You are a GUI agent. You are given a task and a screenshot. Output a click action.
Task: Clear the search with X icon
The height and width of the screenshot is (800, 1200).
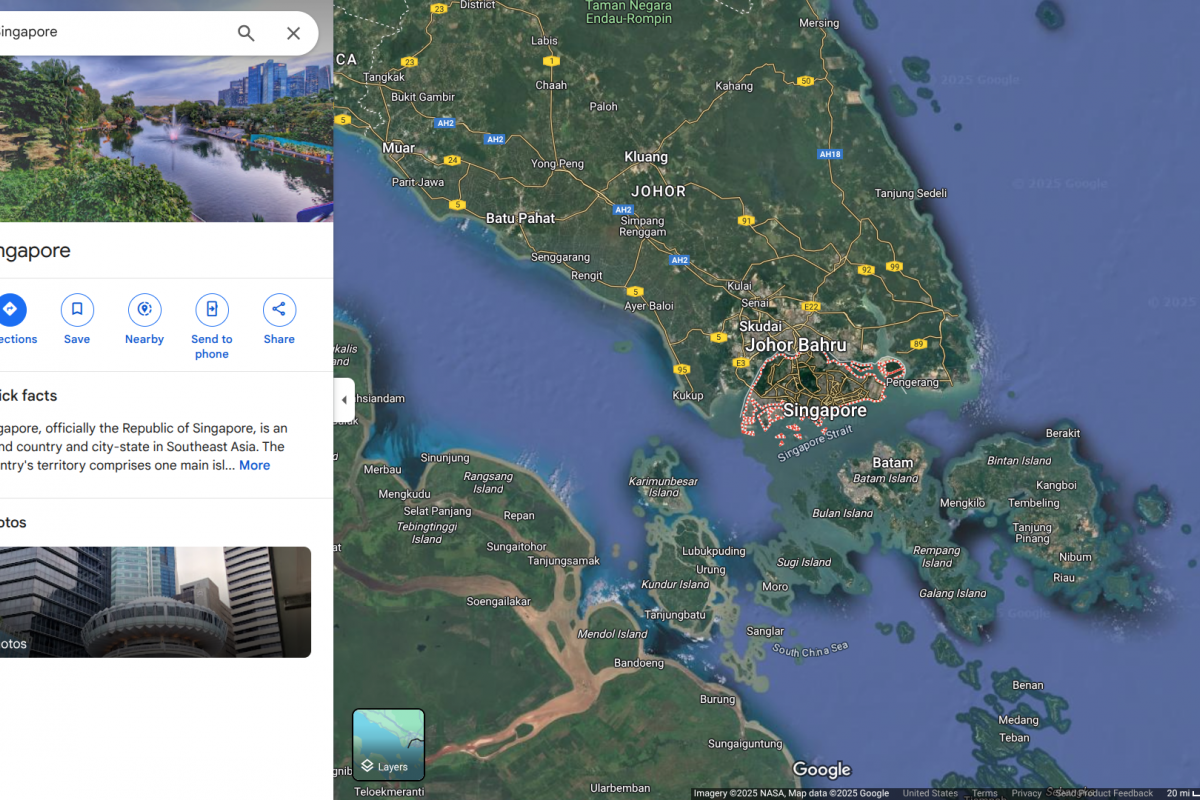[x=293, y=33]
